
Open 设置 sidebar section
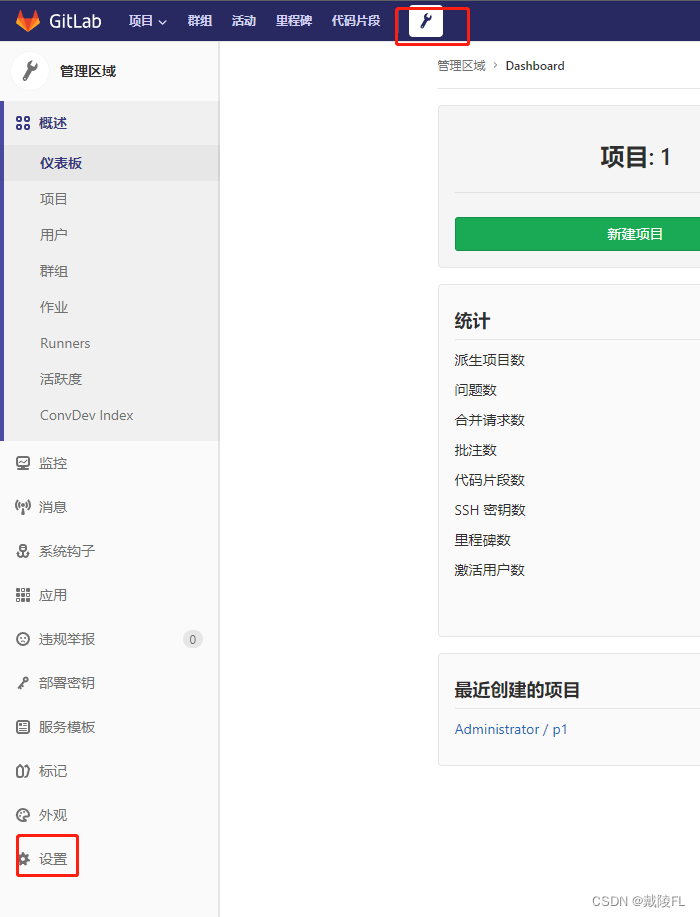click(53, 859)
